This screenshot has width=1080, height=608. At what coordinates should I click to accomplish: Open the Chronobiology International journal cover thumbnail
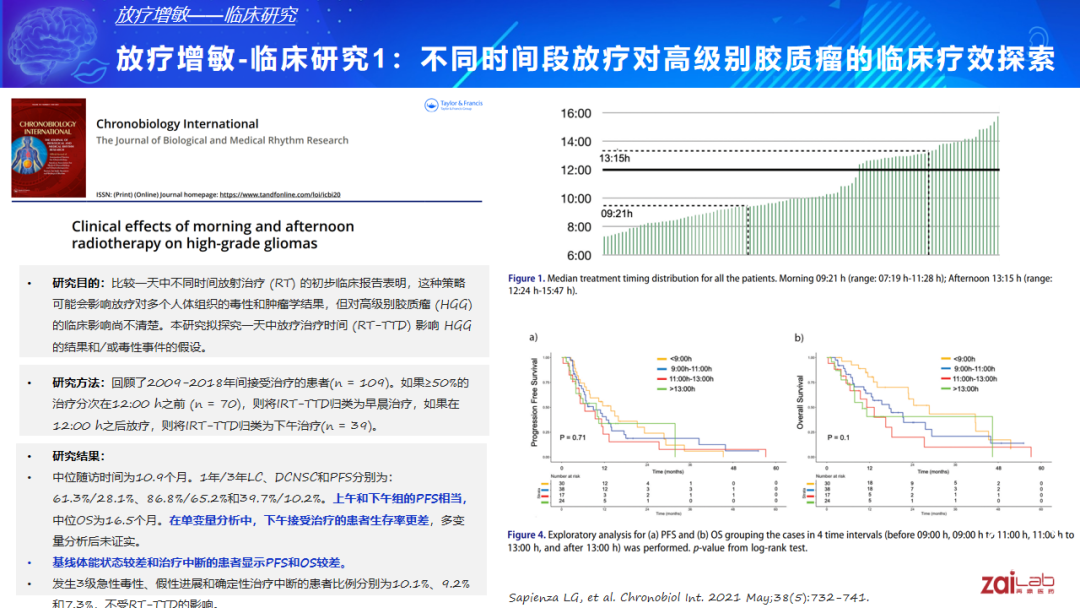[49, 148]
